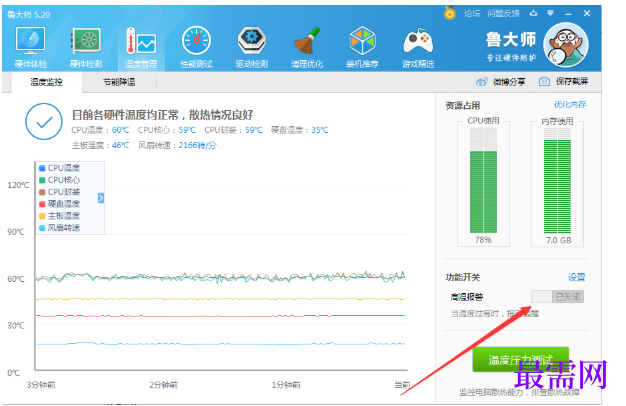Image resolution: width=626 pixels, height=406 pixels.
Task: Toggle 风扇转速 legend entry
Action: point(59,228)
